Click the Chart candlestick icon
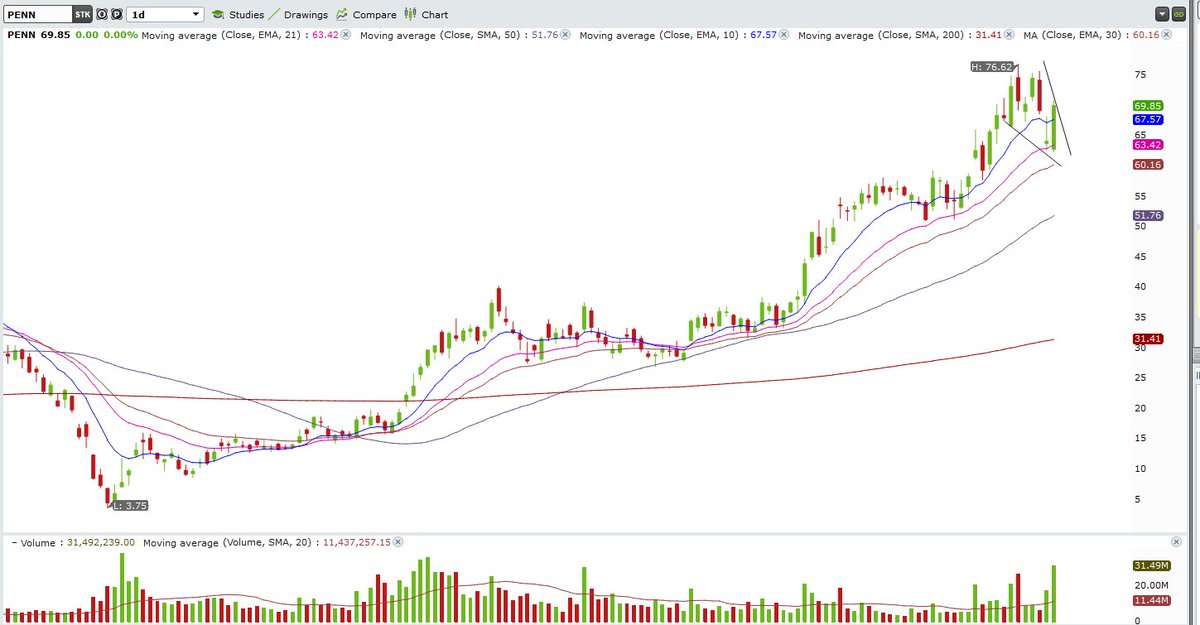The height and width of the screenshot is (625, 1200). click(x=409, y=15)
